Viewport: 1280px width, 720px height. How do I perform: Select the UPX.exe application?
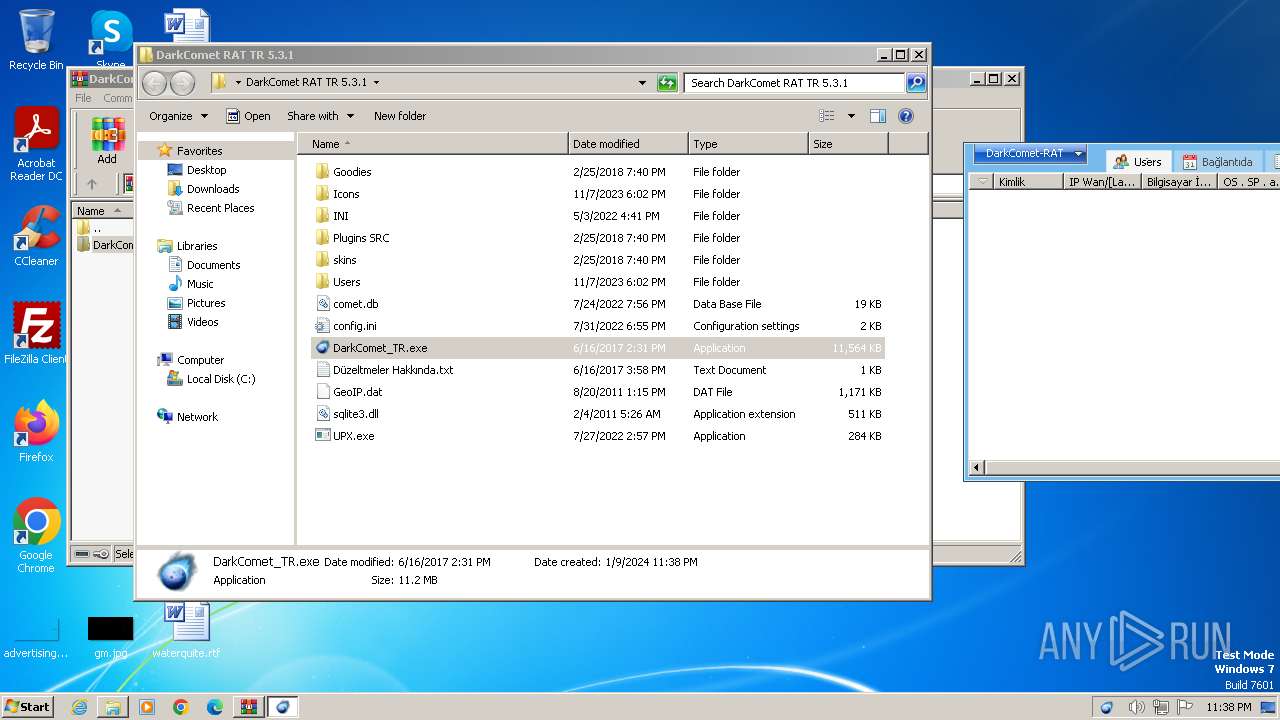point(353,436)
